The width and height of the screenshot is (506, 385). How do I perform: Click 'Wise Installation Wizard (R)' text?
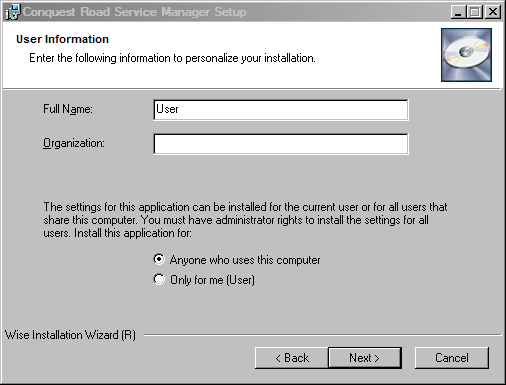pos(70,335)
